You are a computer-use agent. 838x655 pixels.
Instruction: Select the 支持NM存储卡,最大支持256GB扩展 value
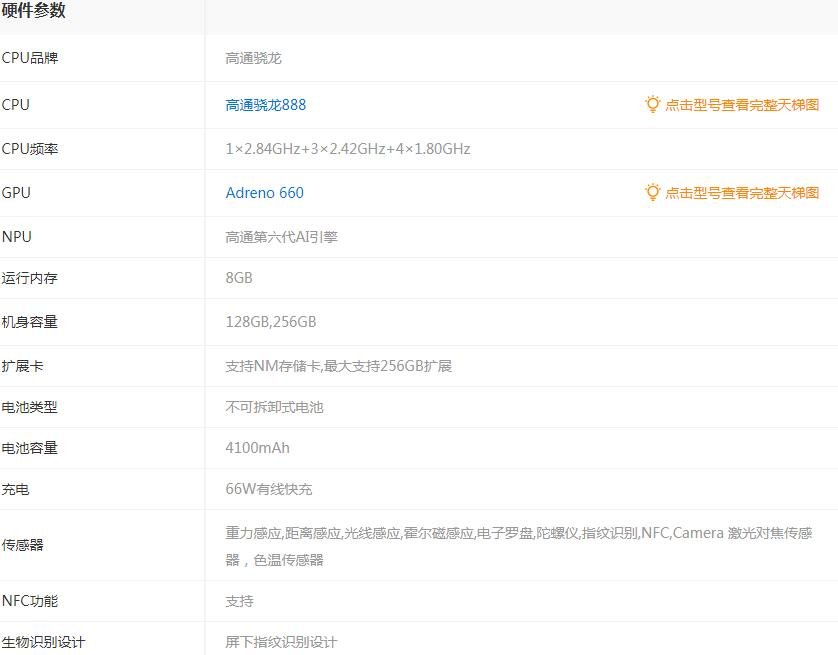[x=339, y=366]
